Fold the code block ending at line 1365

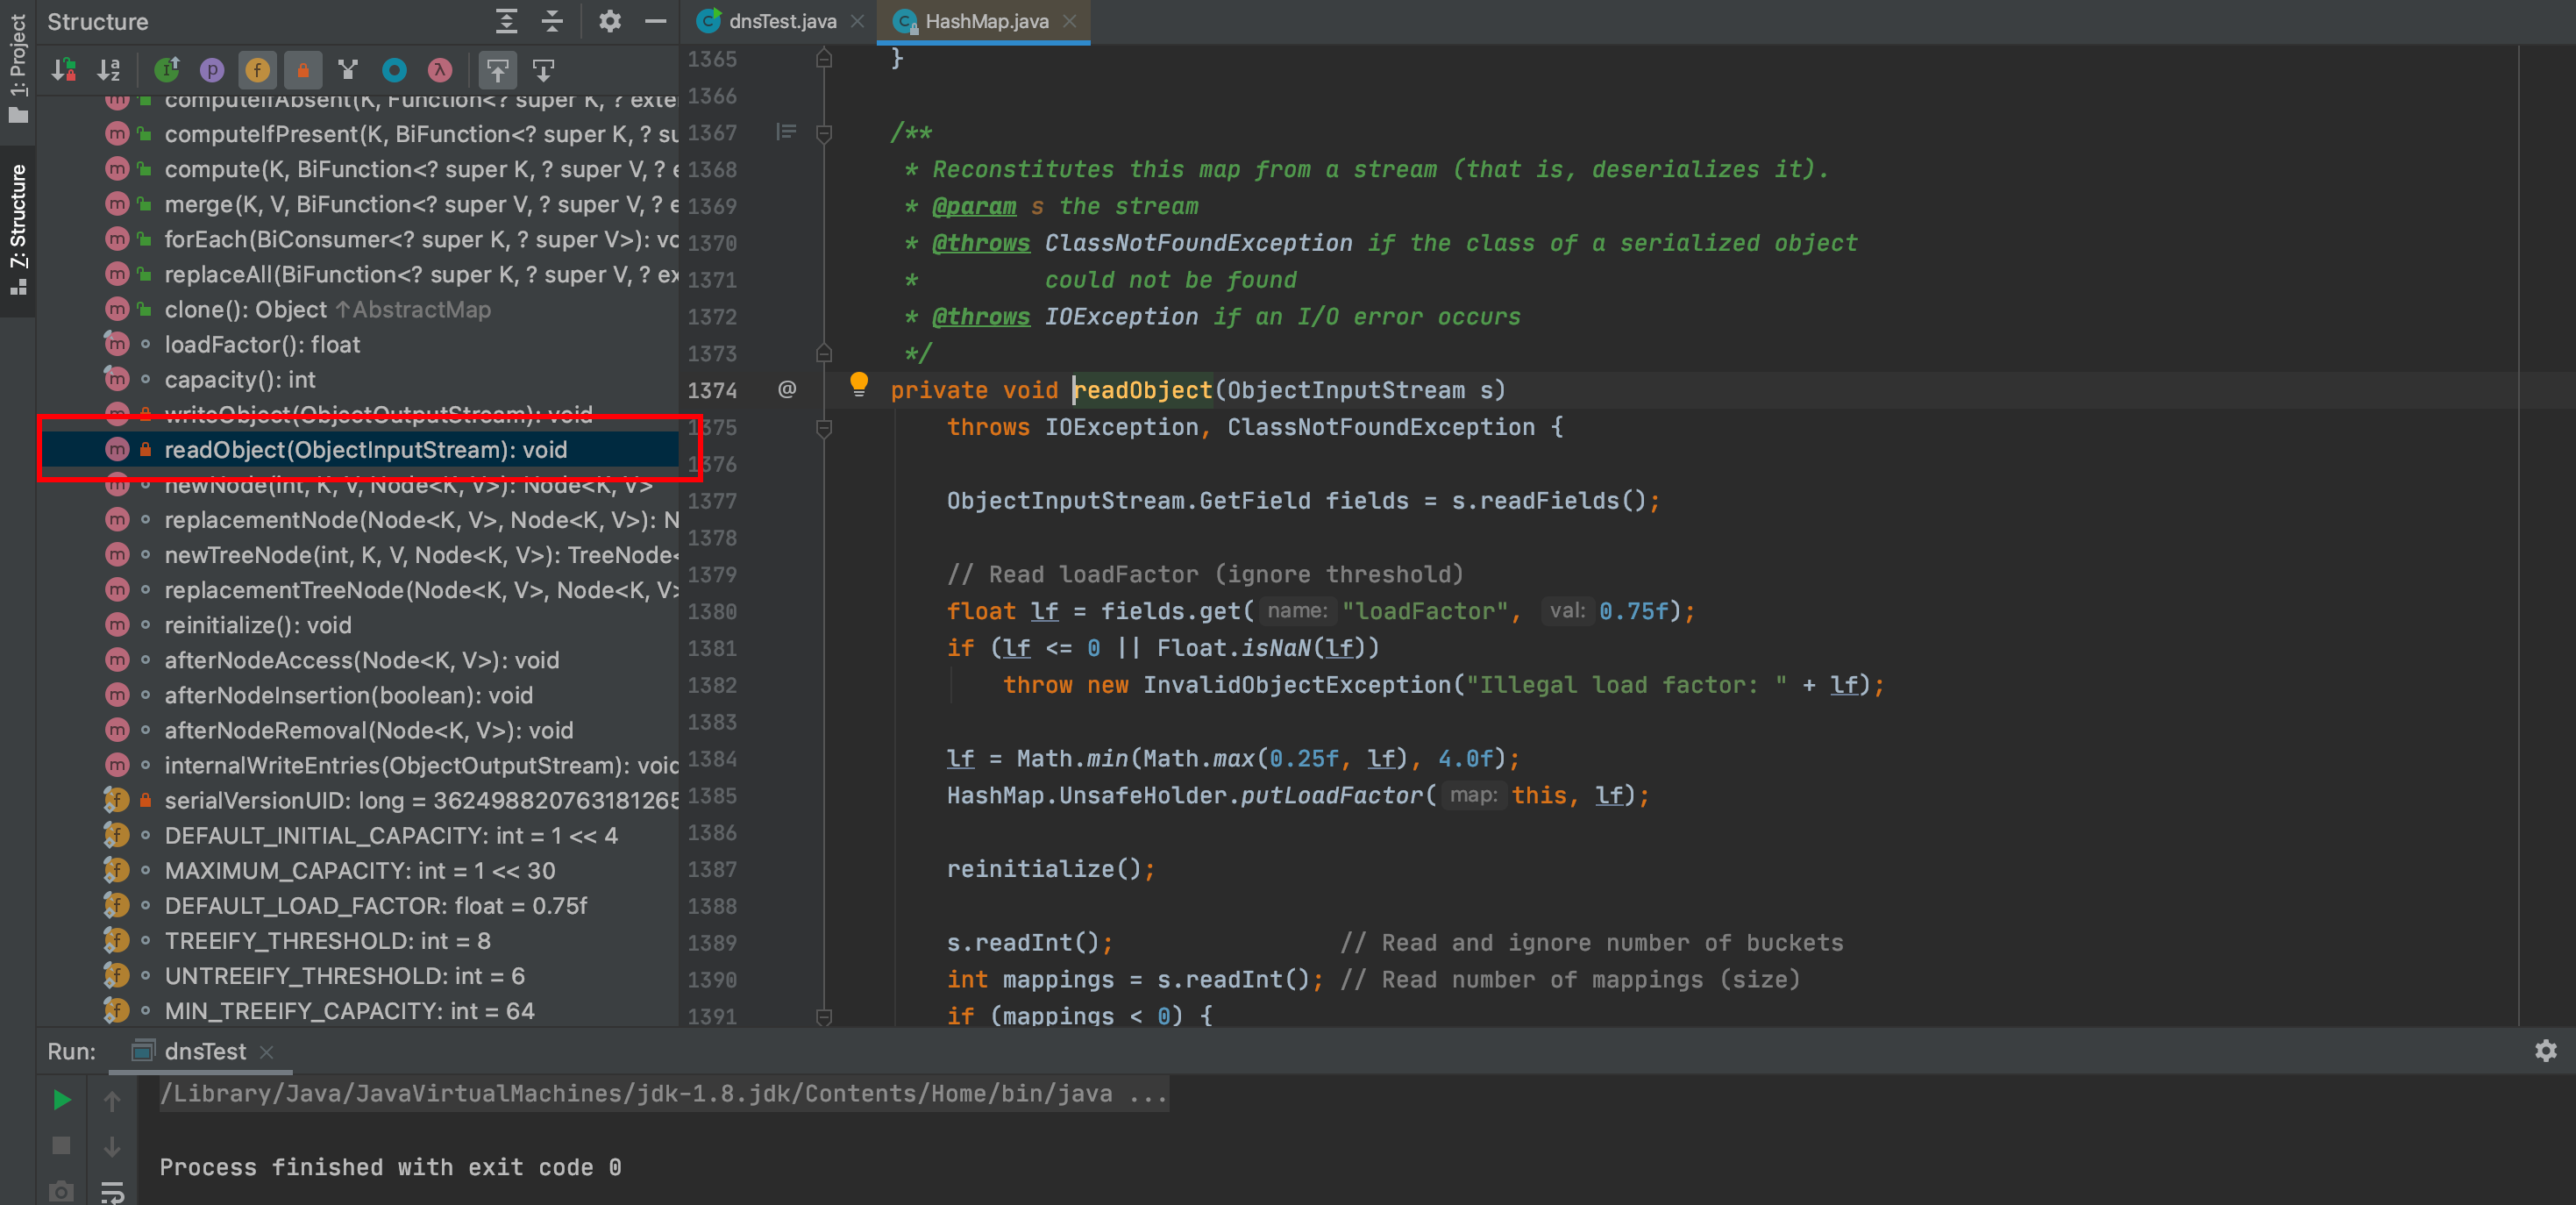pyautogui.click(x=824, y=59)
